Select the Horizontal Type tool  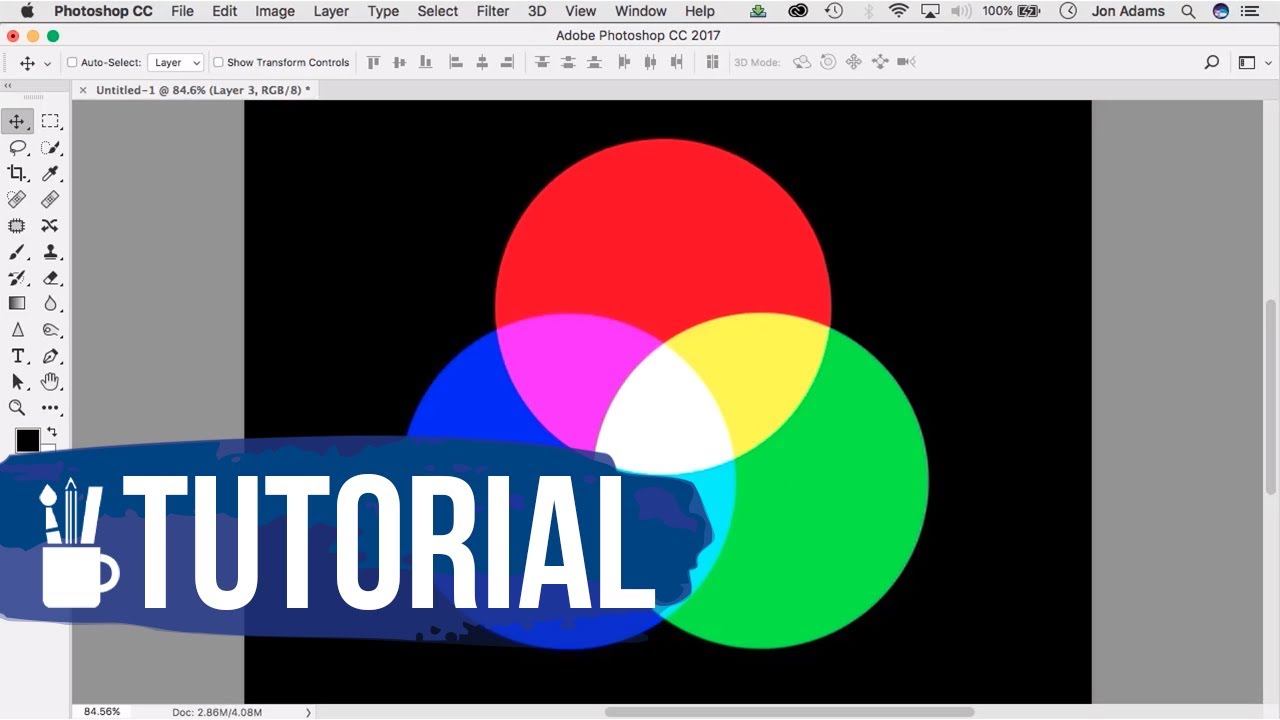[17, 356]
